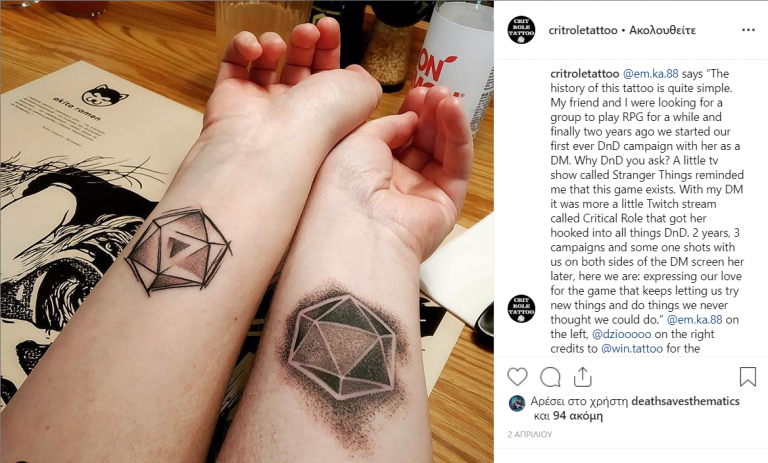Open second @em.ka.88 mention near caption end
This screenshot has width=768, height=463.
695,319
